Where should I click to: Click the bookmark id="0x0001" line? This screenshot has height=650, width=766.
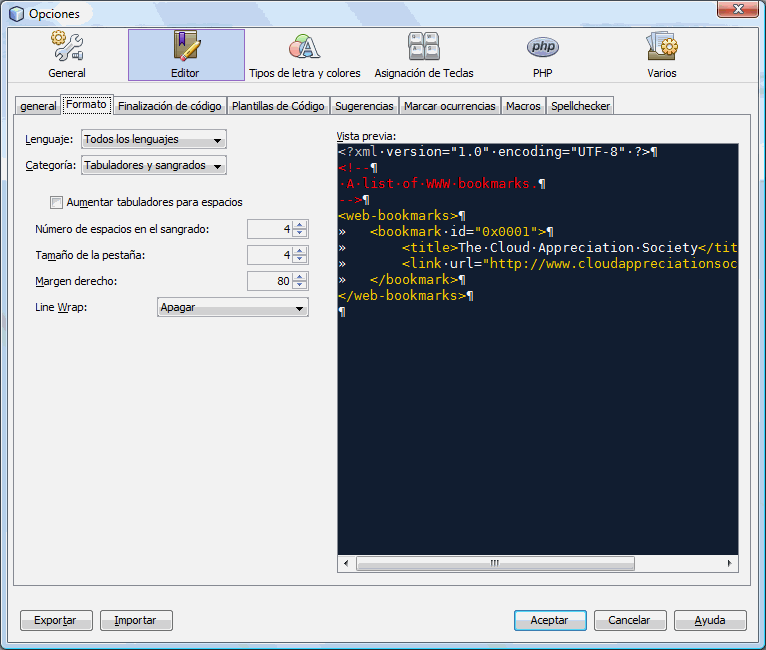461,231
